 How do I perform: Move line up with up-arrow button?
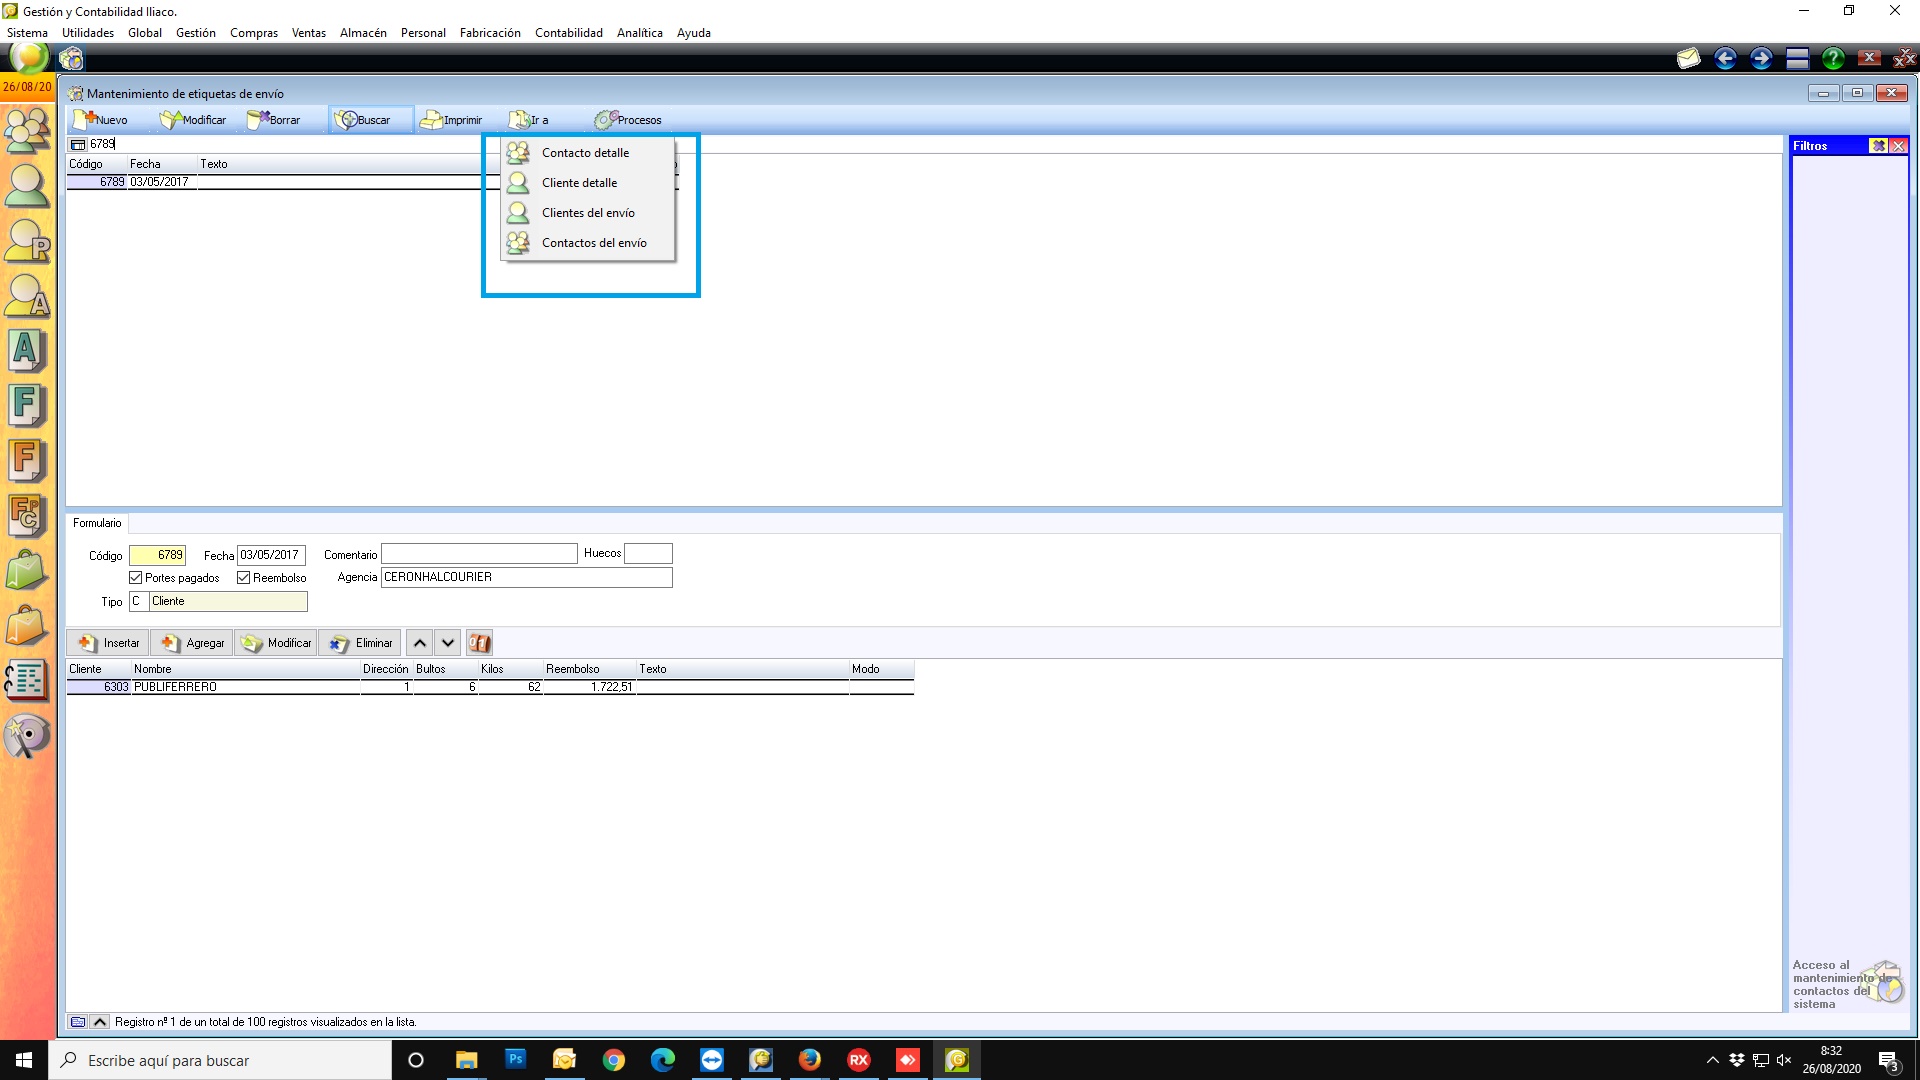point(420,643)
